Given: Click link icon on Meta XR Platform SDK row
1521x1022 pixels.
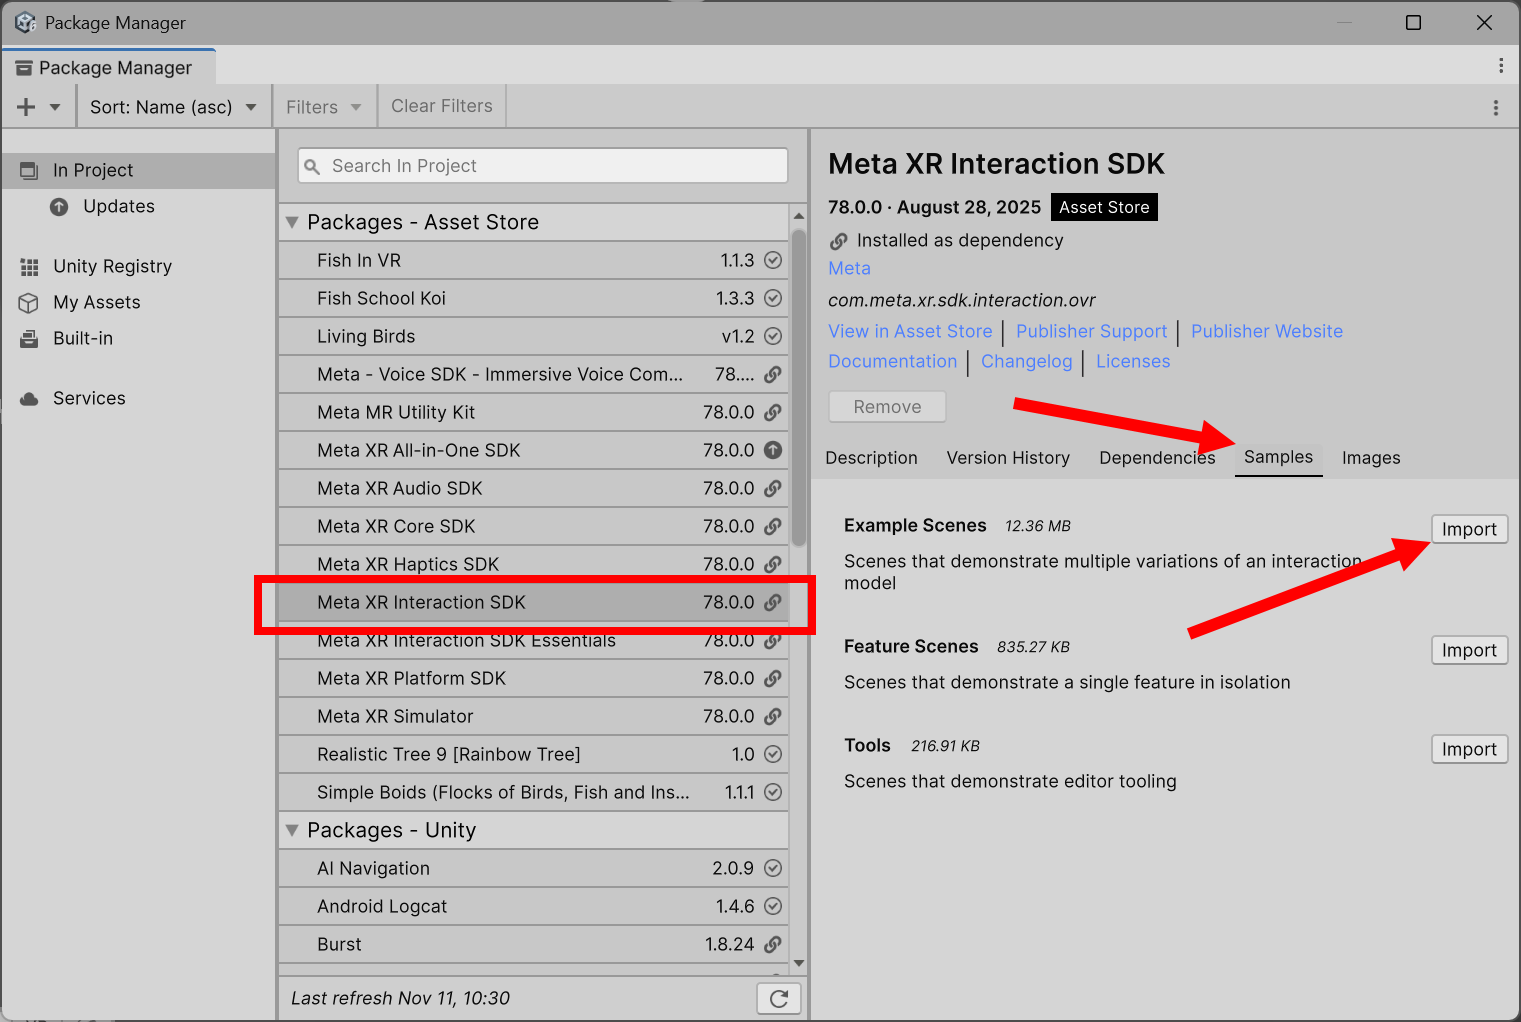Looking at the screenshot, I should tap(773, 678).
